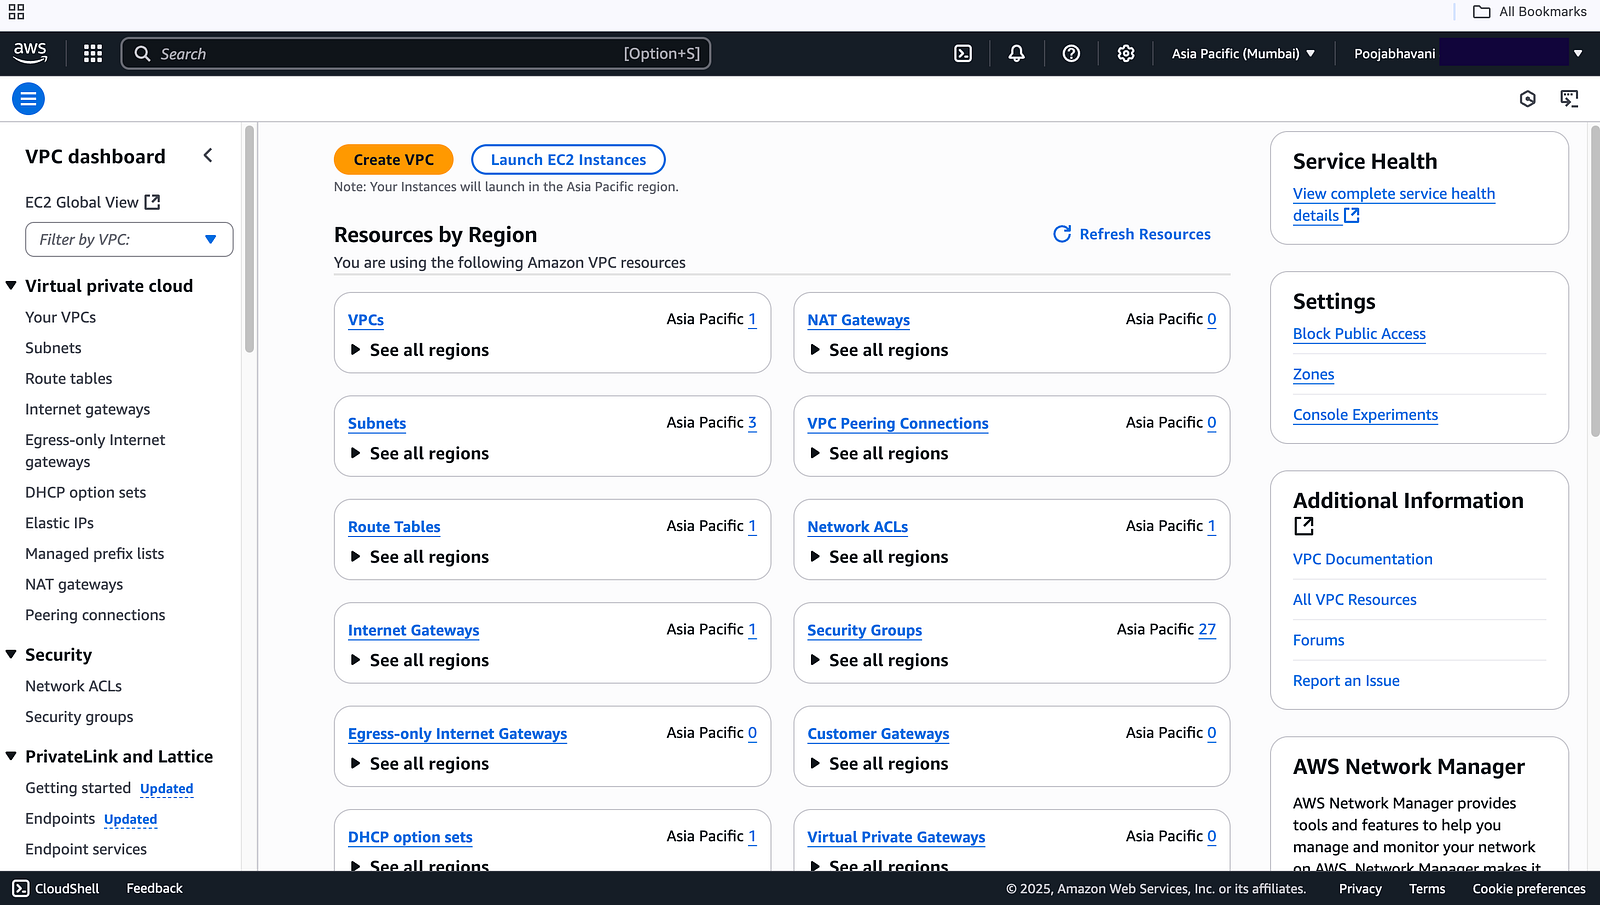Open the Zones settings link
Viewport: 1600px width, 905px height.
coord(1314,375)
